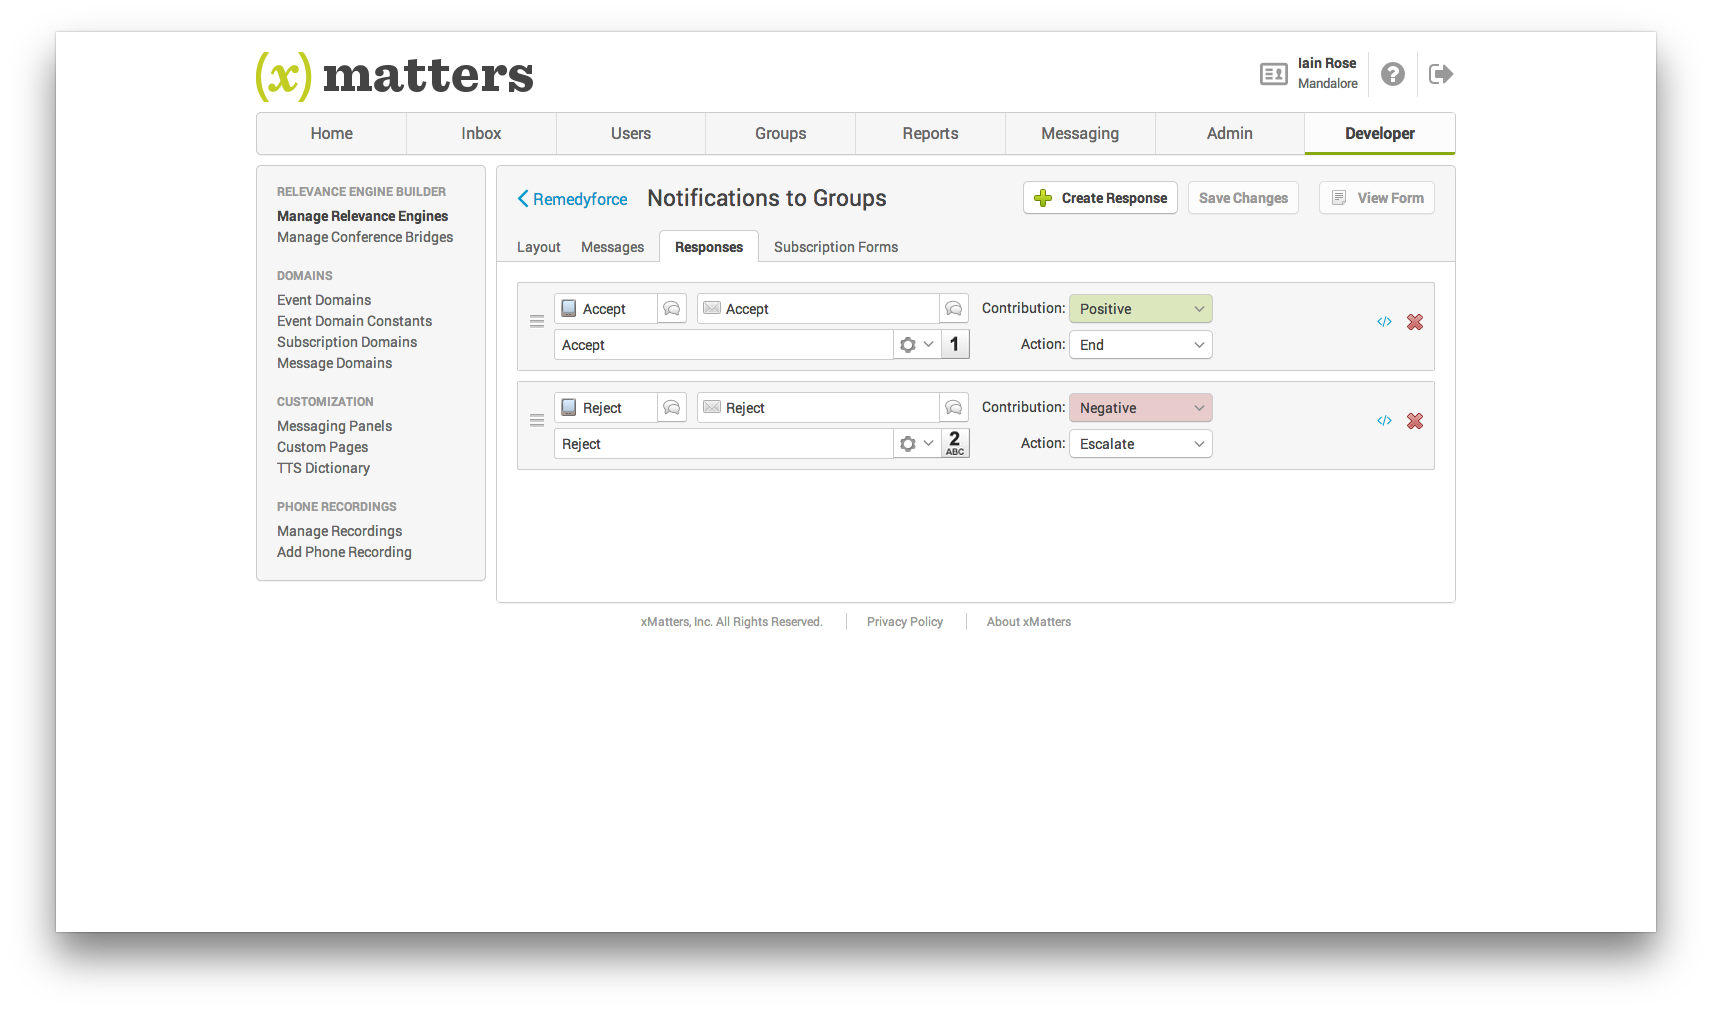Expand the gear options menu for Accept
The height and width of the screenshot is (1012, 1712).
(916, 345)
